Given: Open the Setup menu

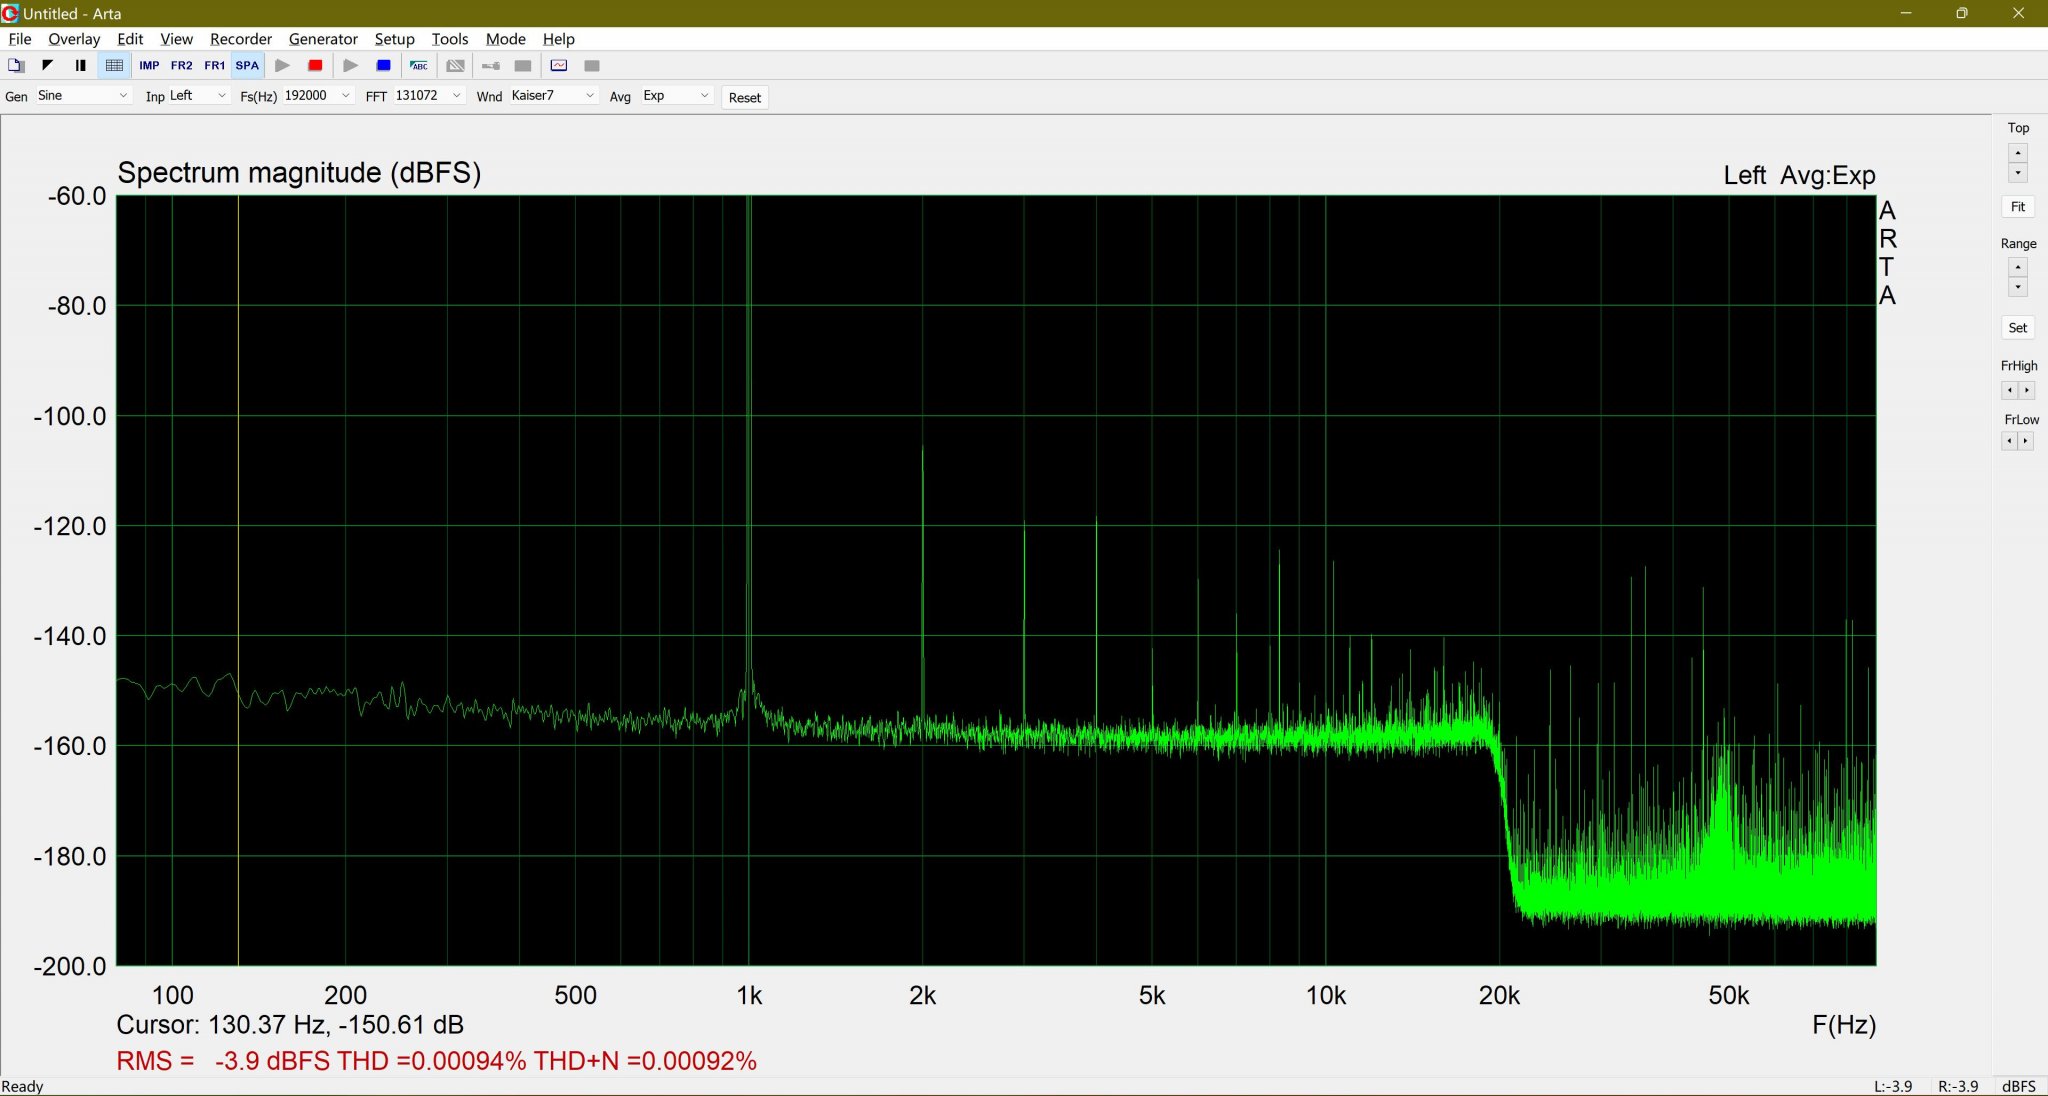Looking at the screenshot, I should [x=394, y=39].
